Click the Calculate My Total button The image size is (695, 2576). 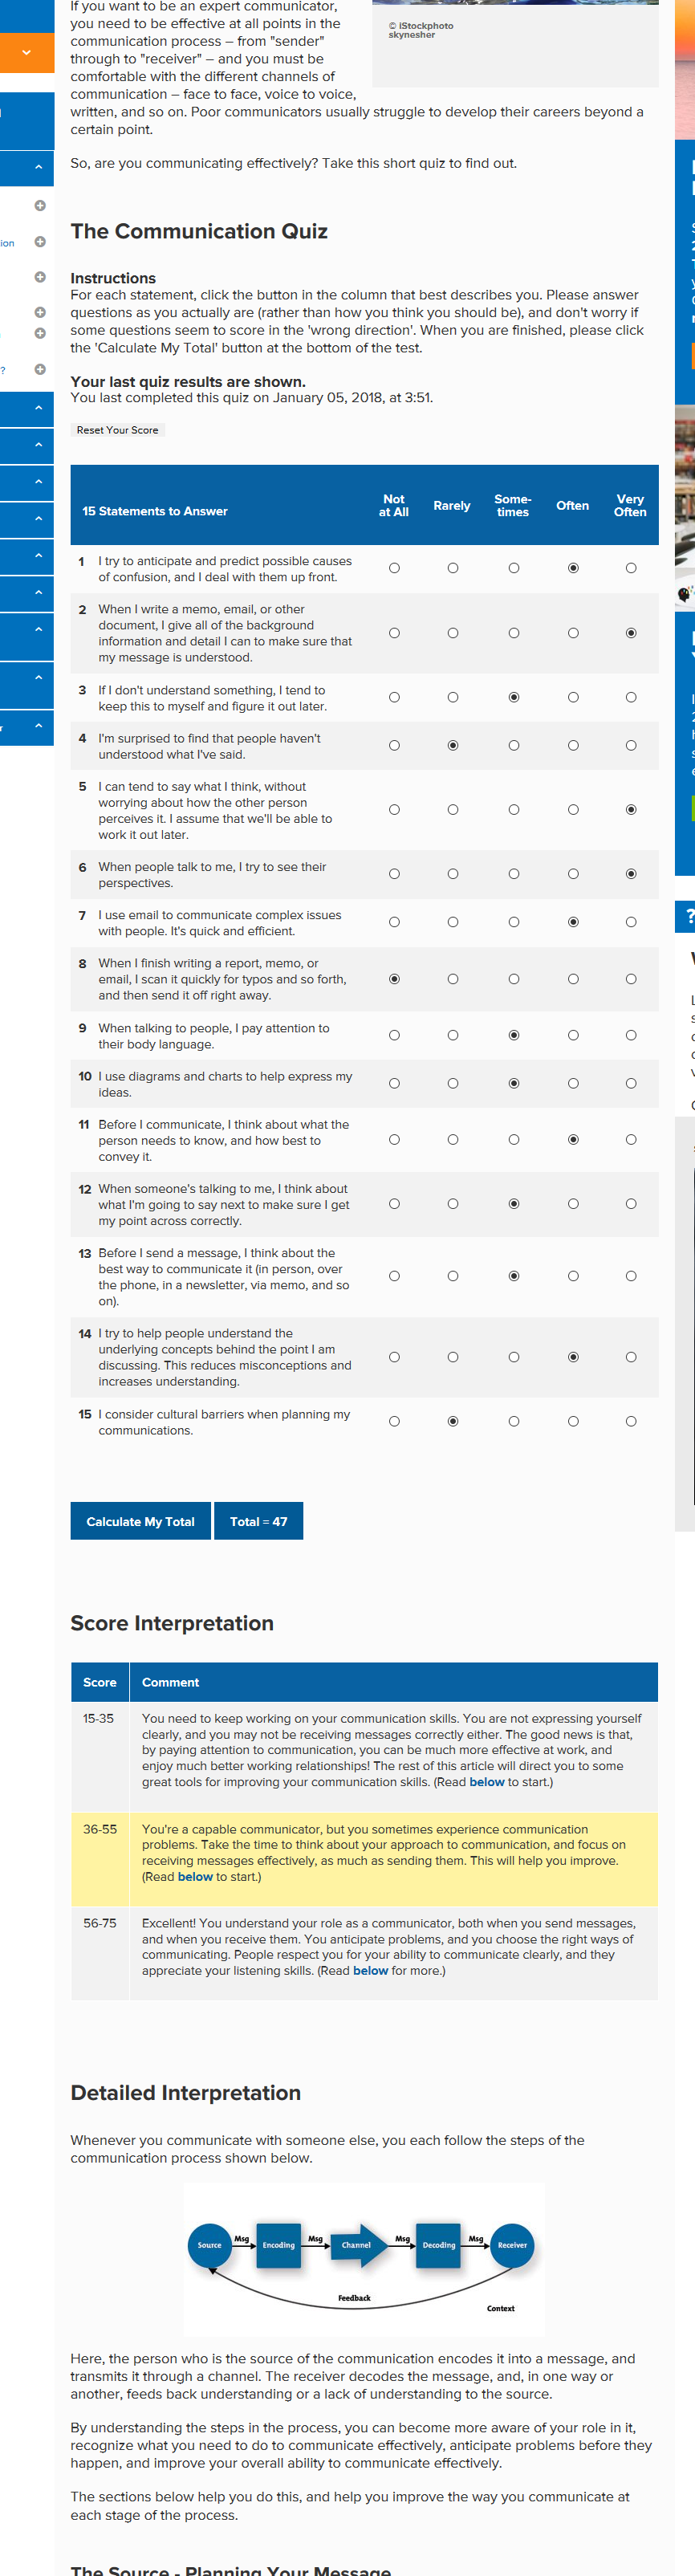(x=140, y=1521)
